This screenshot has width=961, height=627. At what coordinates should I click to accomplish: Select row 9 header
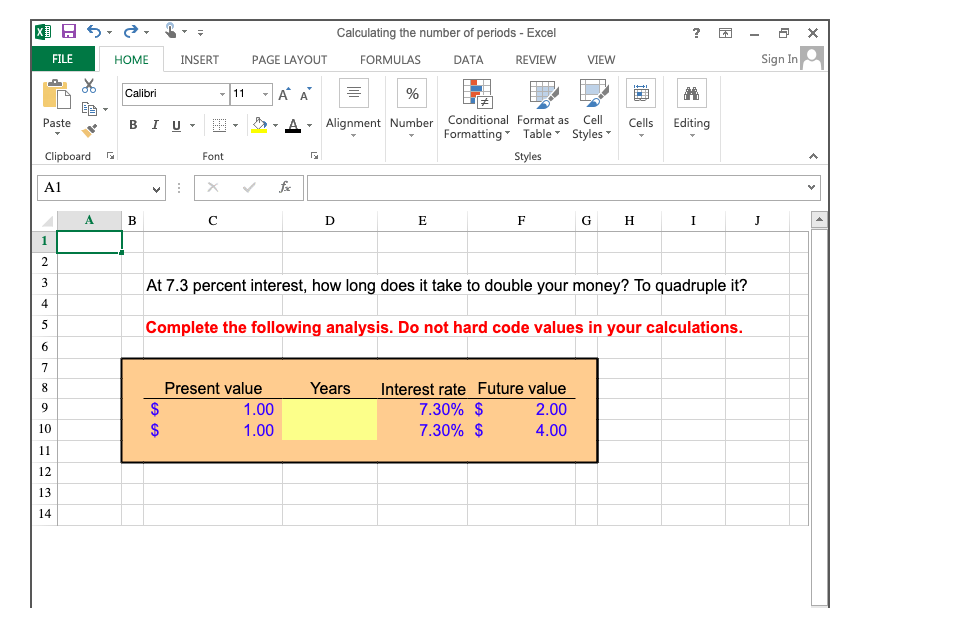[45, 408]
